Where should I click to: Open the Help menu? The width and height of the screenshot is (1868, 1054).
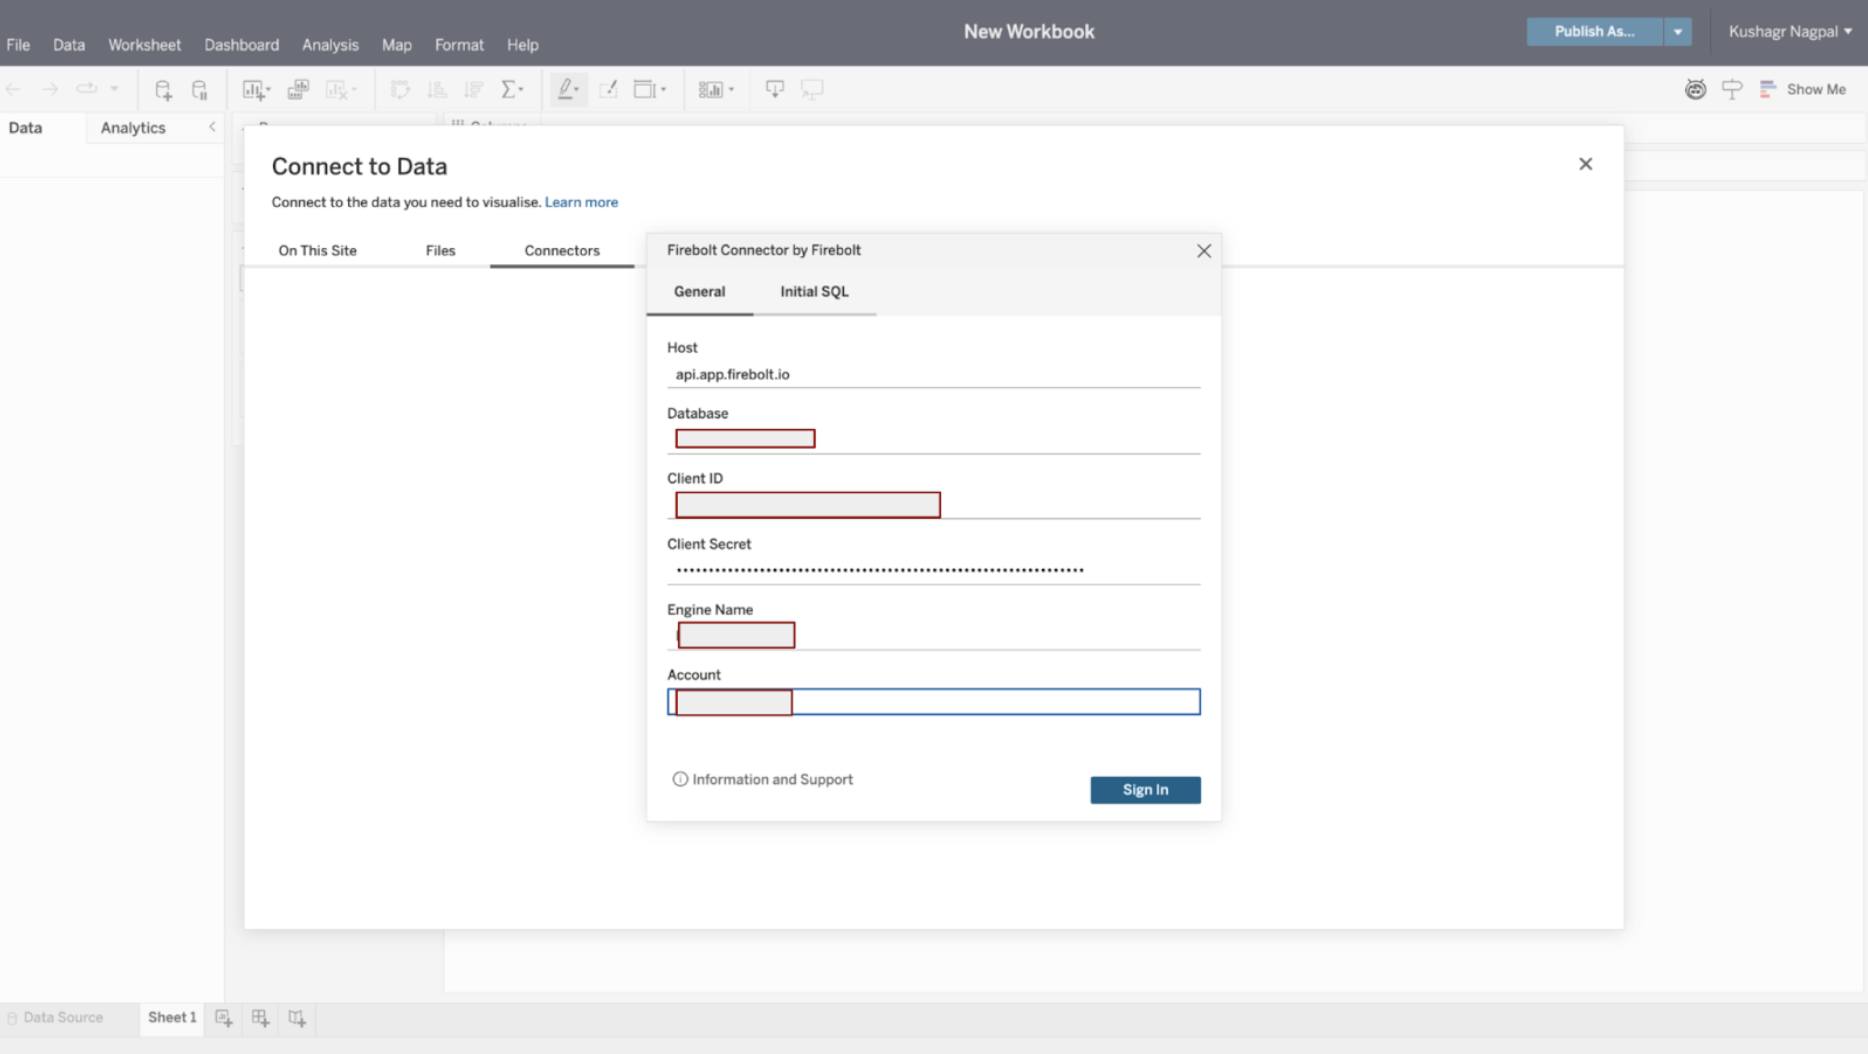(522, 45)
